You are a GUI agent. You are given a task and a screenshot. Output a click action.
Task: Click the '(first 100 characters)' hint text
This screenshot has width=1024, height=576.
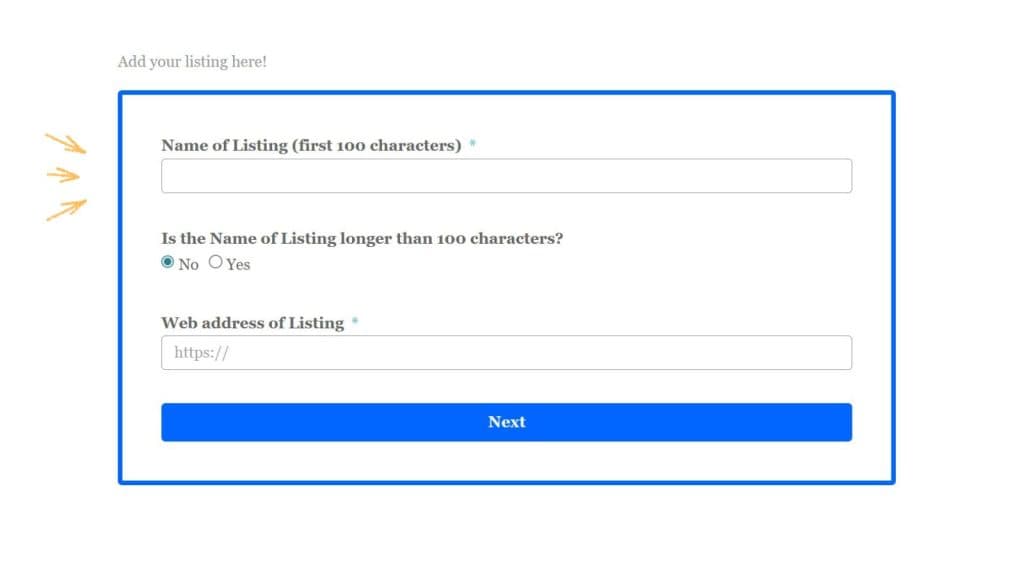coord(377,146)
